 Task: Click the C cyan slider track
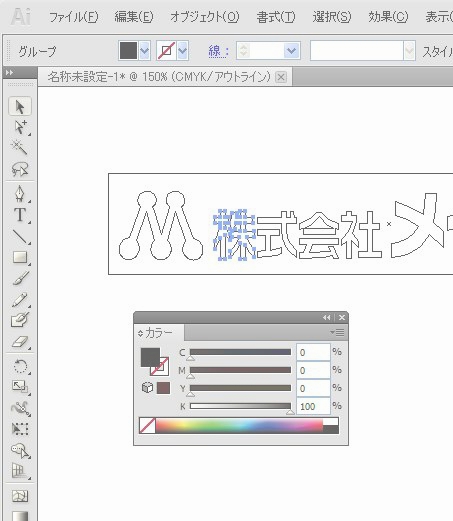[240, 352]
